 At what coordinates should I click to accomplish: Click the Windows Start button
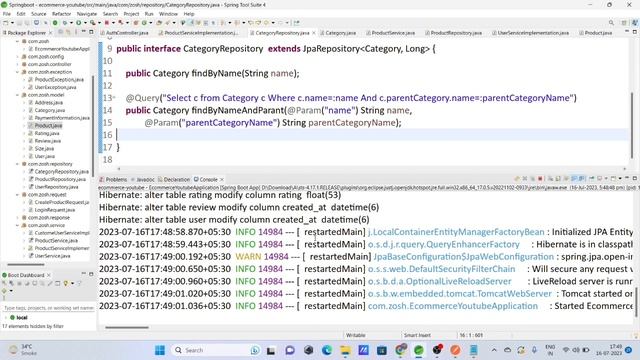tap(160, 350)
